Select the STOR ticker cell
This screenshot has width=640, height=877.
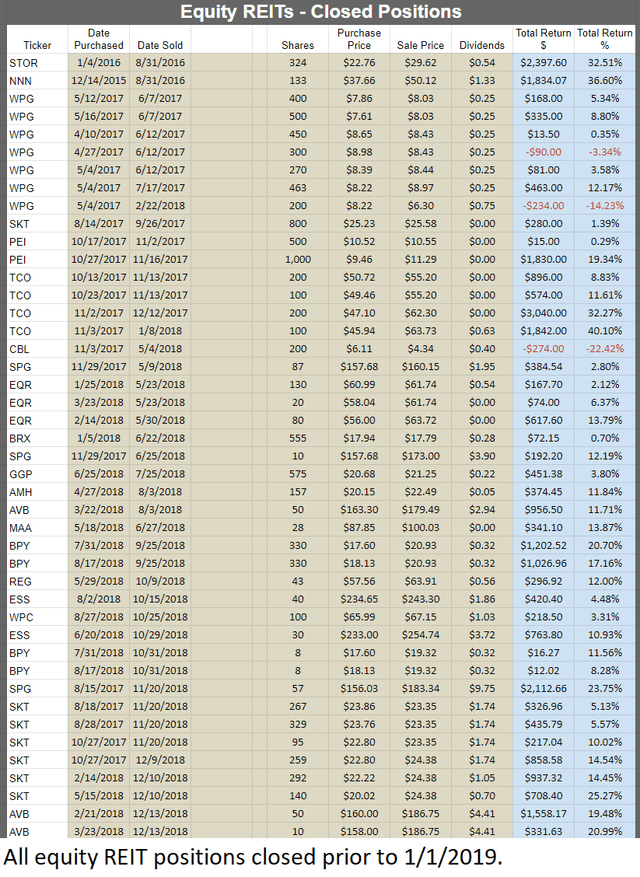tap(22, 63)
